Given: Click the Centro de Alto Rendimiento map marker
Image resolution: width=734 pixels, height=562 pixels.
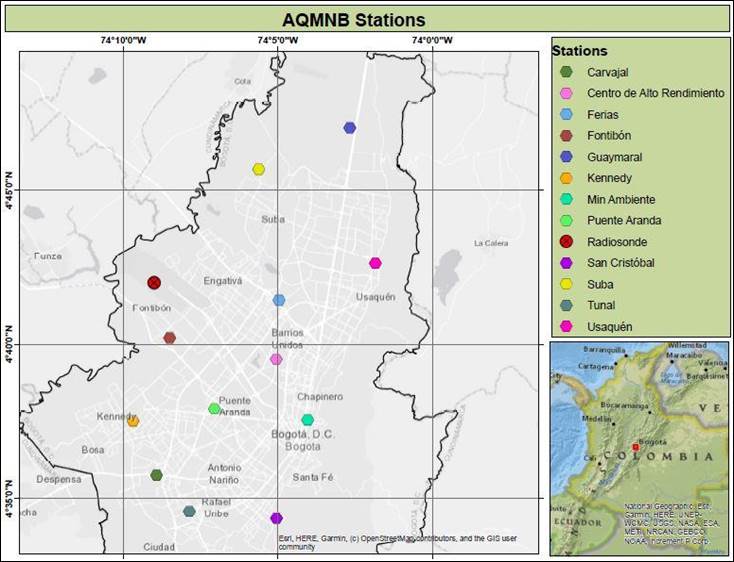Looking at the screenshot, I should point(276,359).
